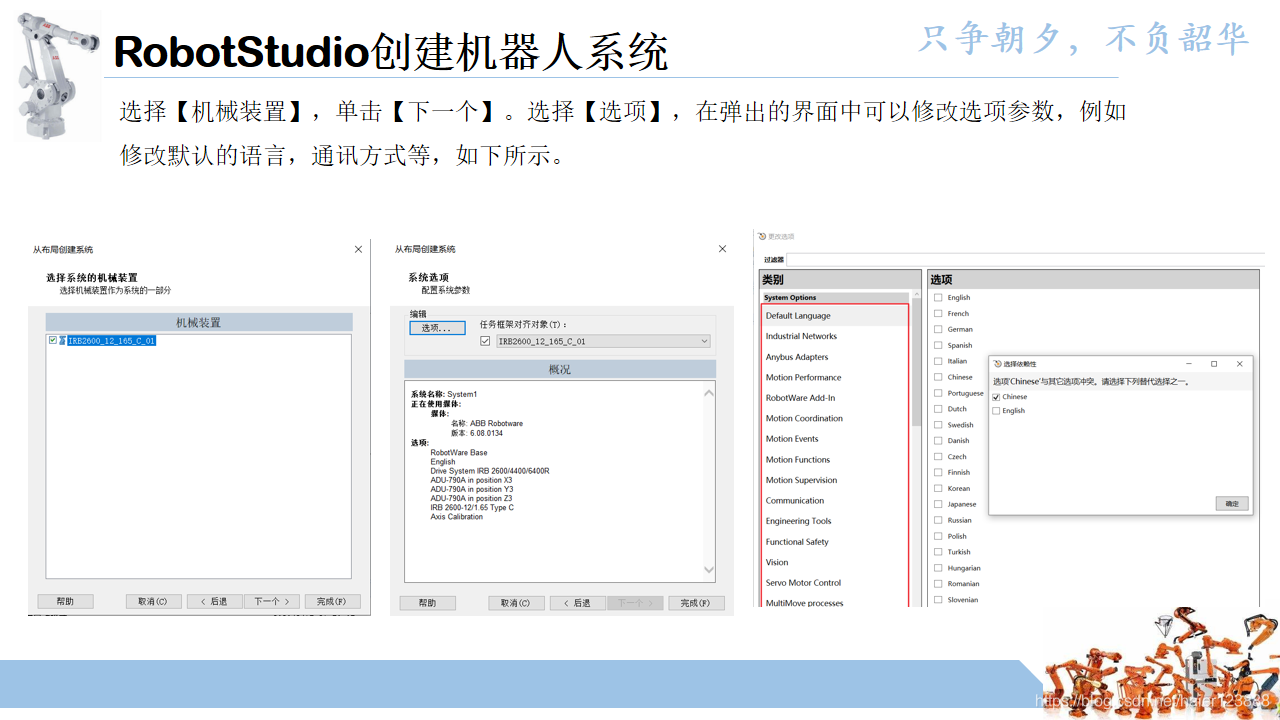Screen dimensions: 1280x720
Task: Click 确定 in the dependency dialog
Action: tap(1232, 504)
